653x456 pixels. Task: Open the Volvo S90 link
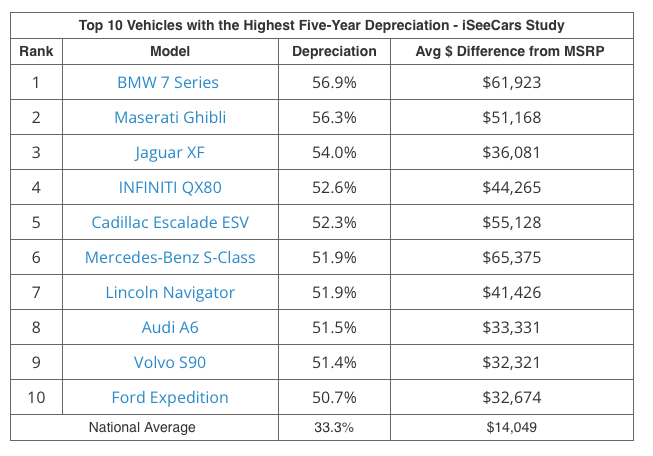point(170,362)
